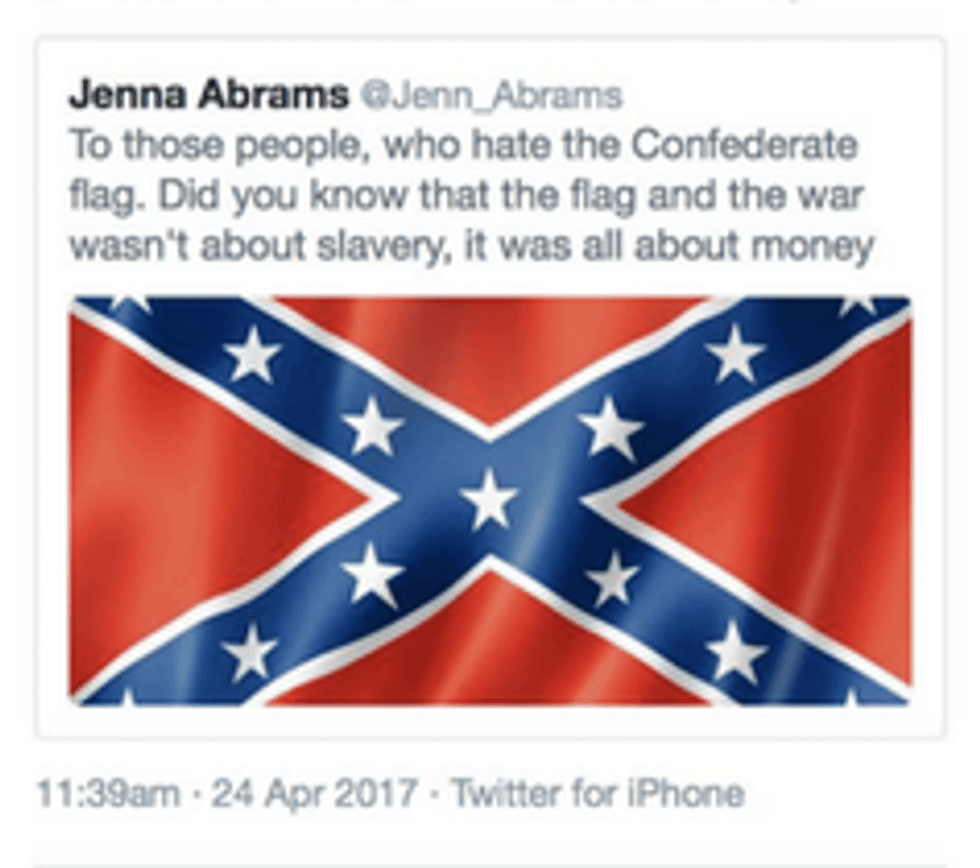Open the waving flag image attachment
This screenshot has width=980, height=868.
[489, 500]
